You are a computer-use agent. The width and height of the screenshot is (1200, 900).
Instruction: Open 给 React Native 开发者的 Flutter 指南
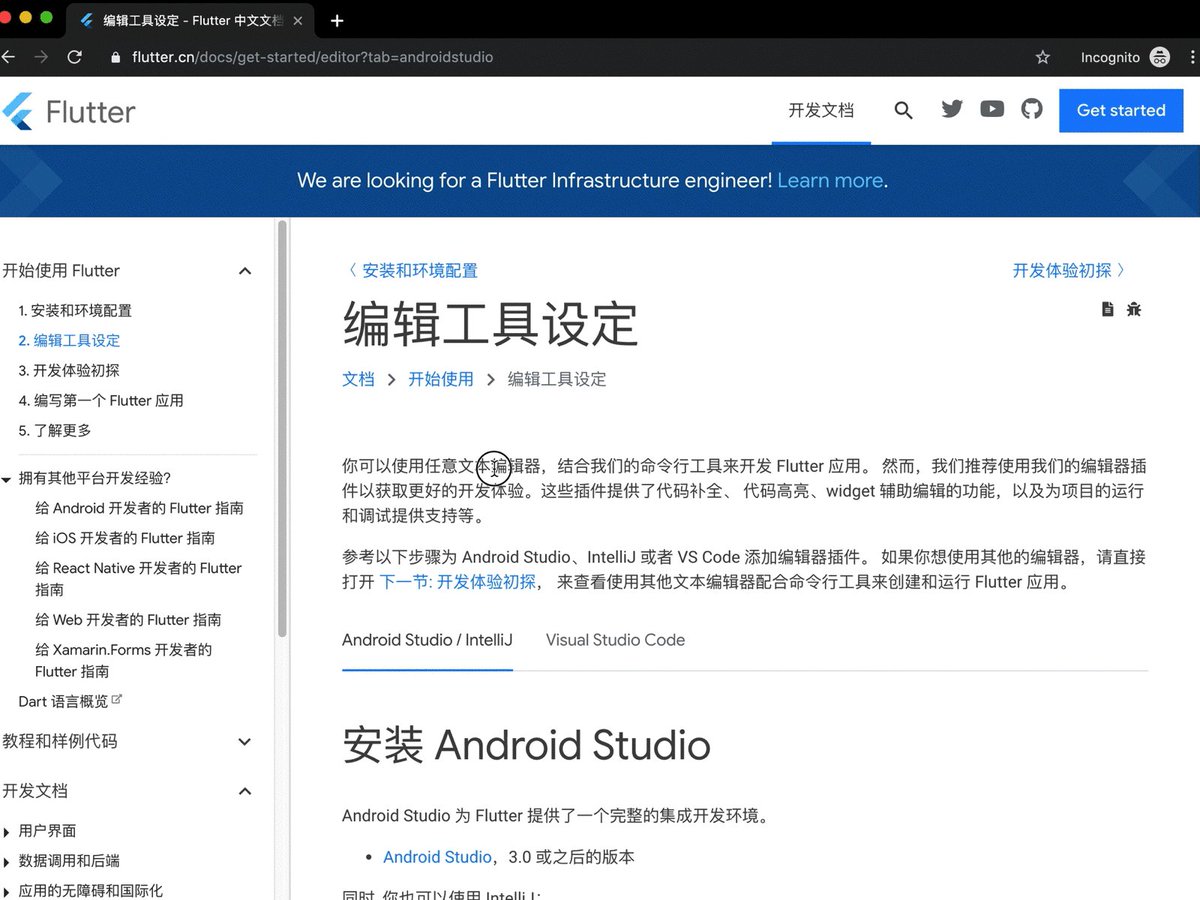(139, 579)
